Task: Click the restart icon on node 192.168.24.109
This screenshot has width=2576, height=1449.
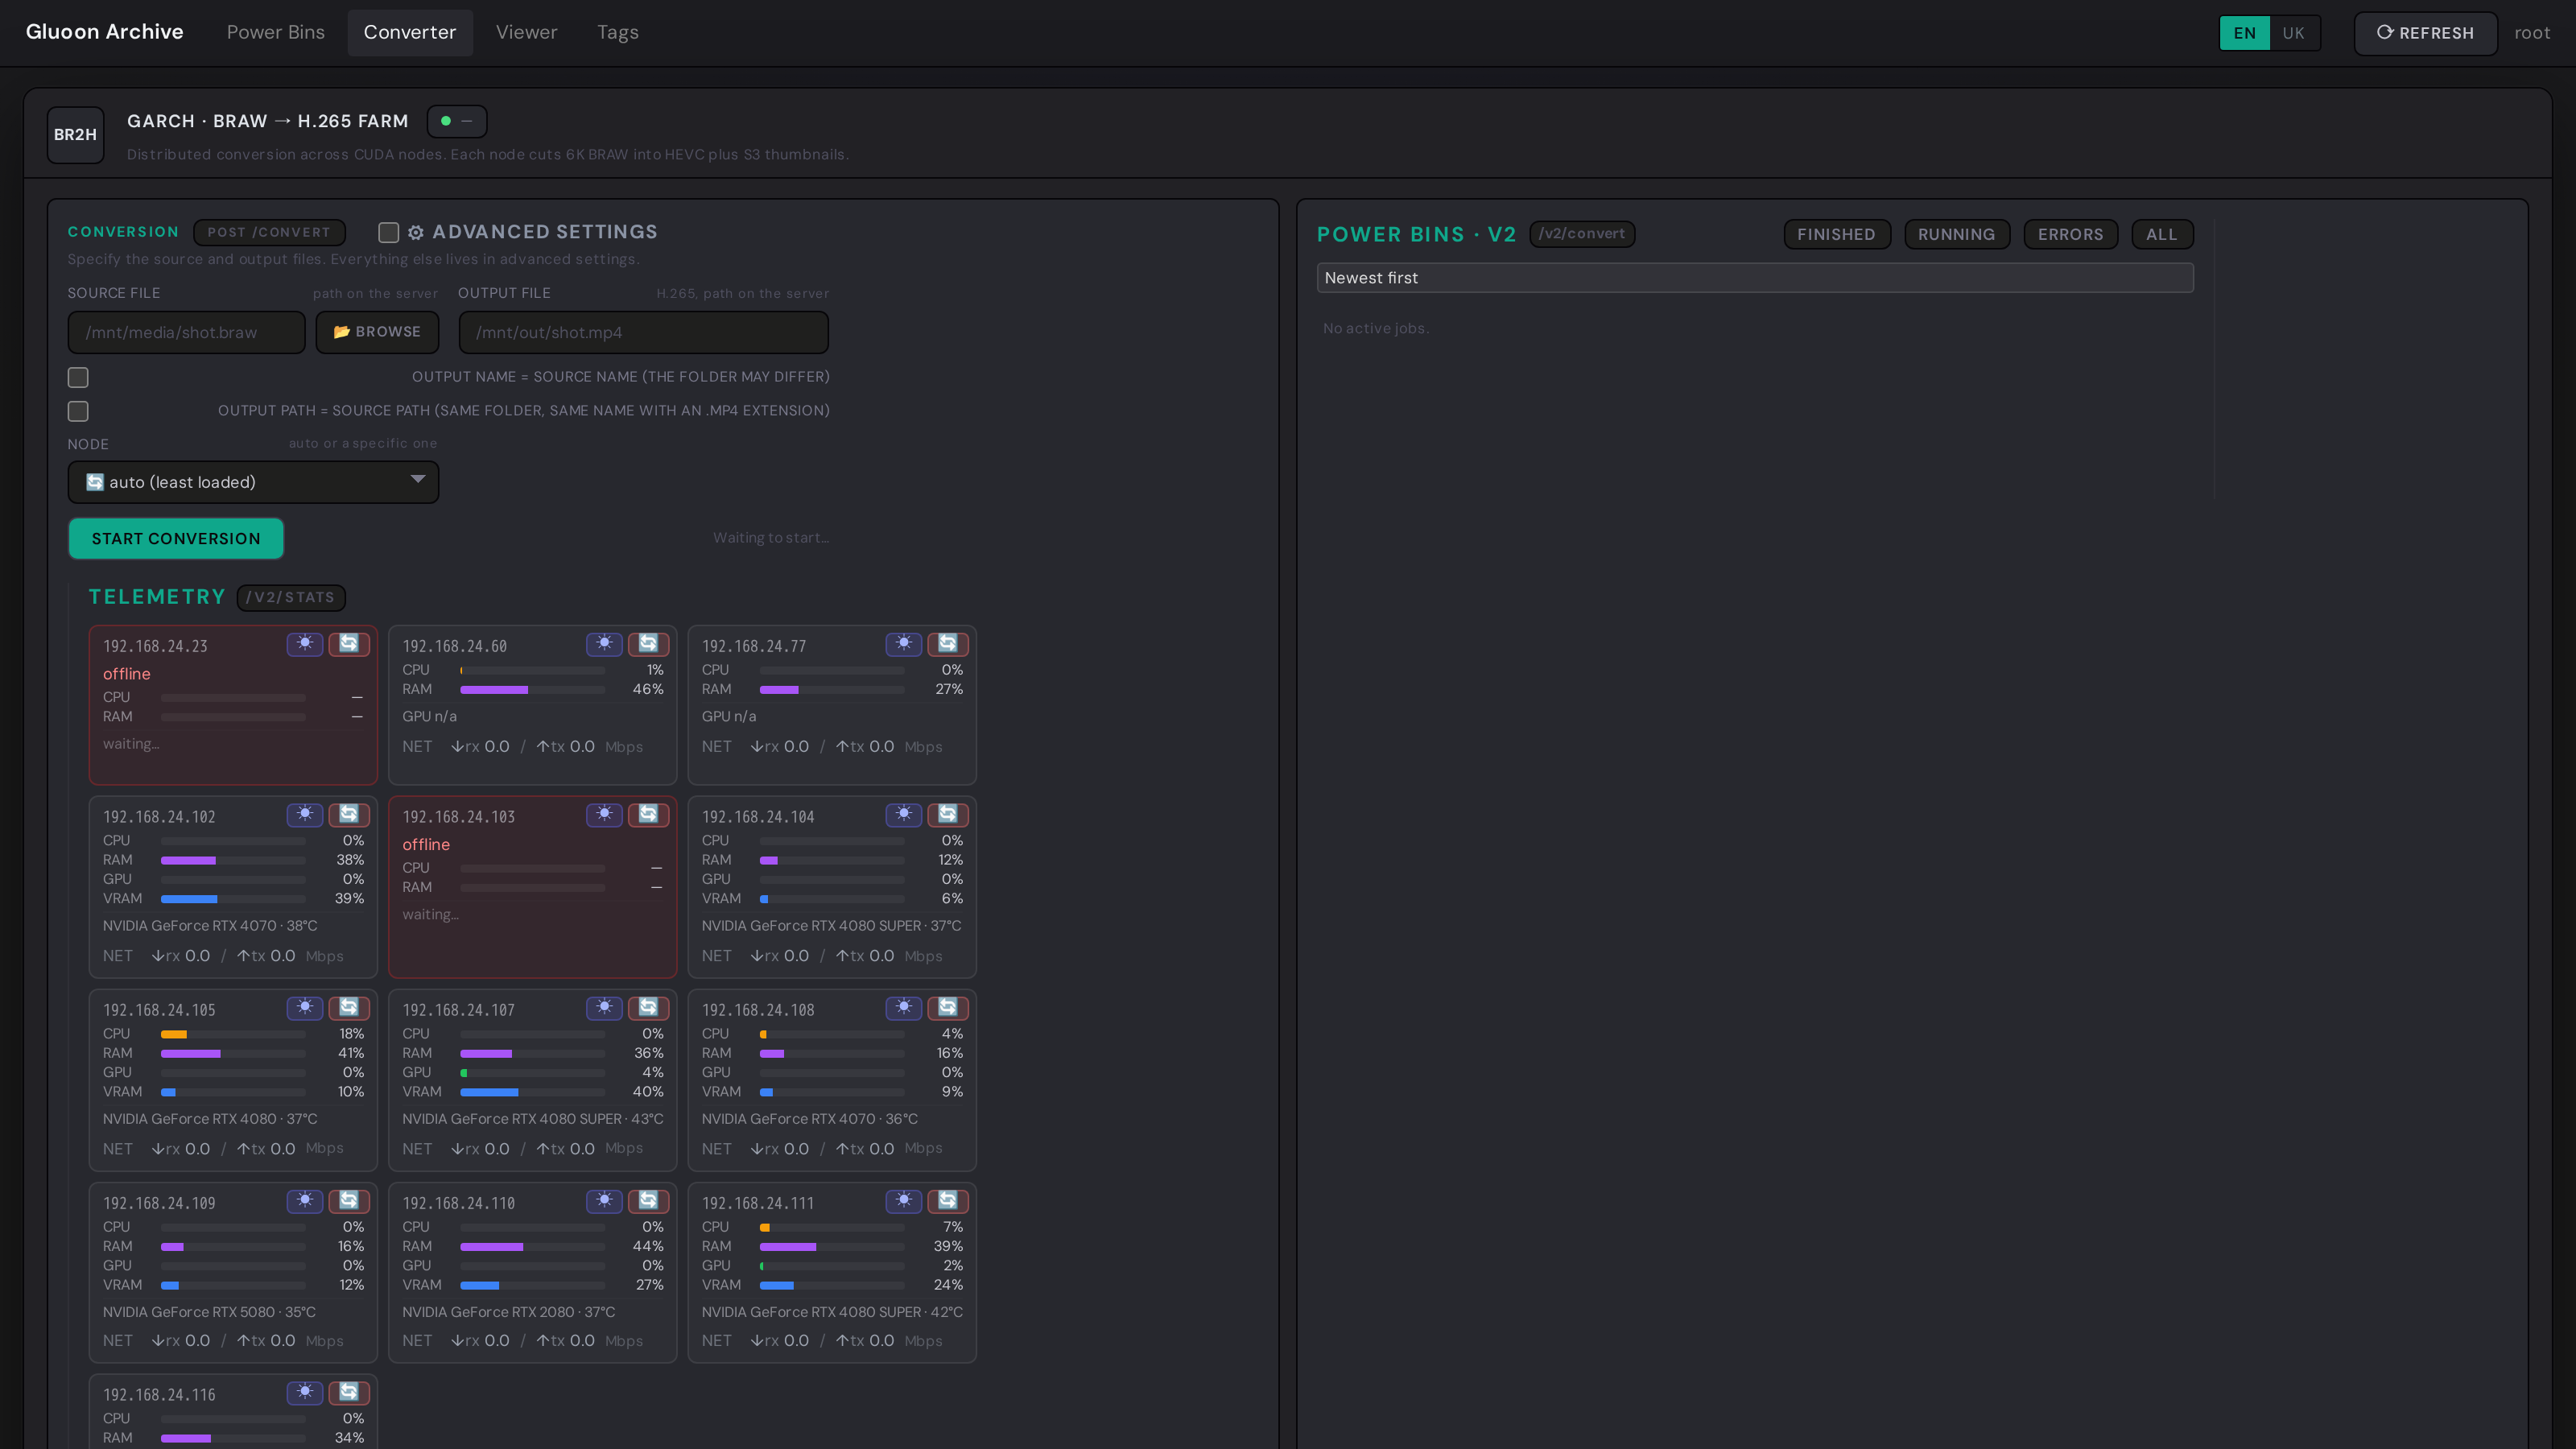Action: [349, 1201]
